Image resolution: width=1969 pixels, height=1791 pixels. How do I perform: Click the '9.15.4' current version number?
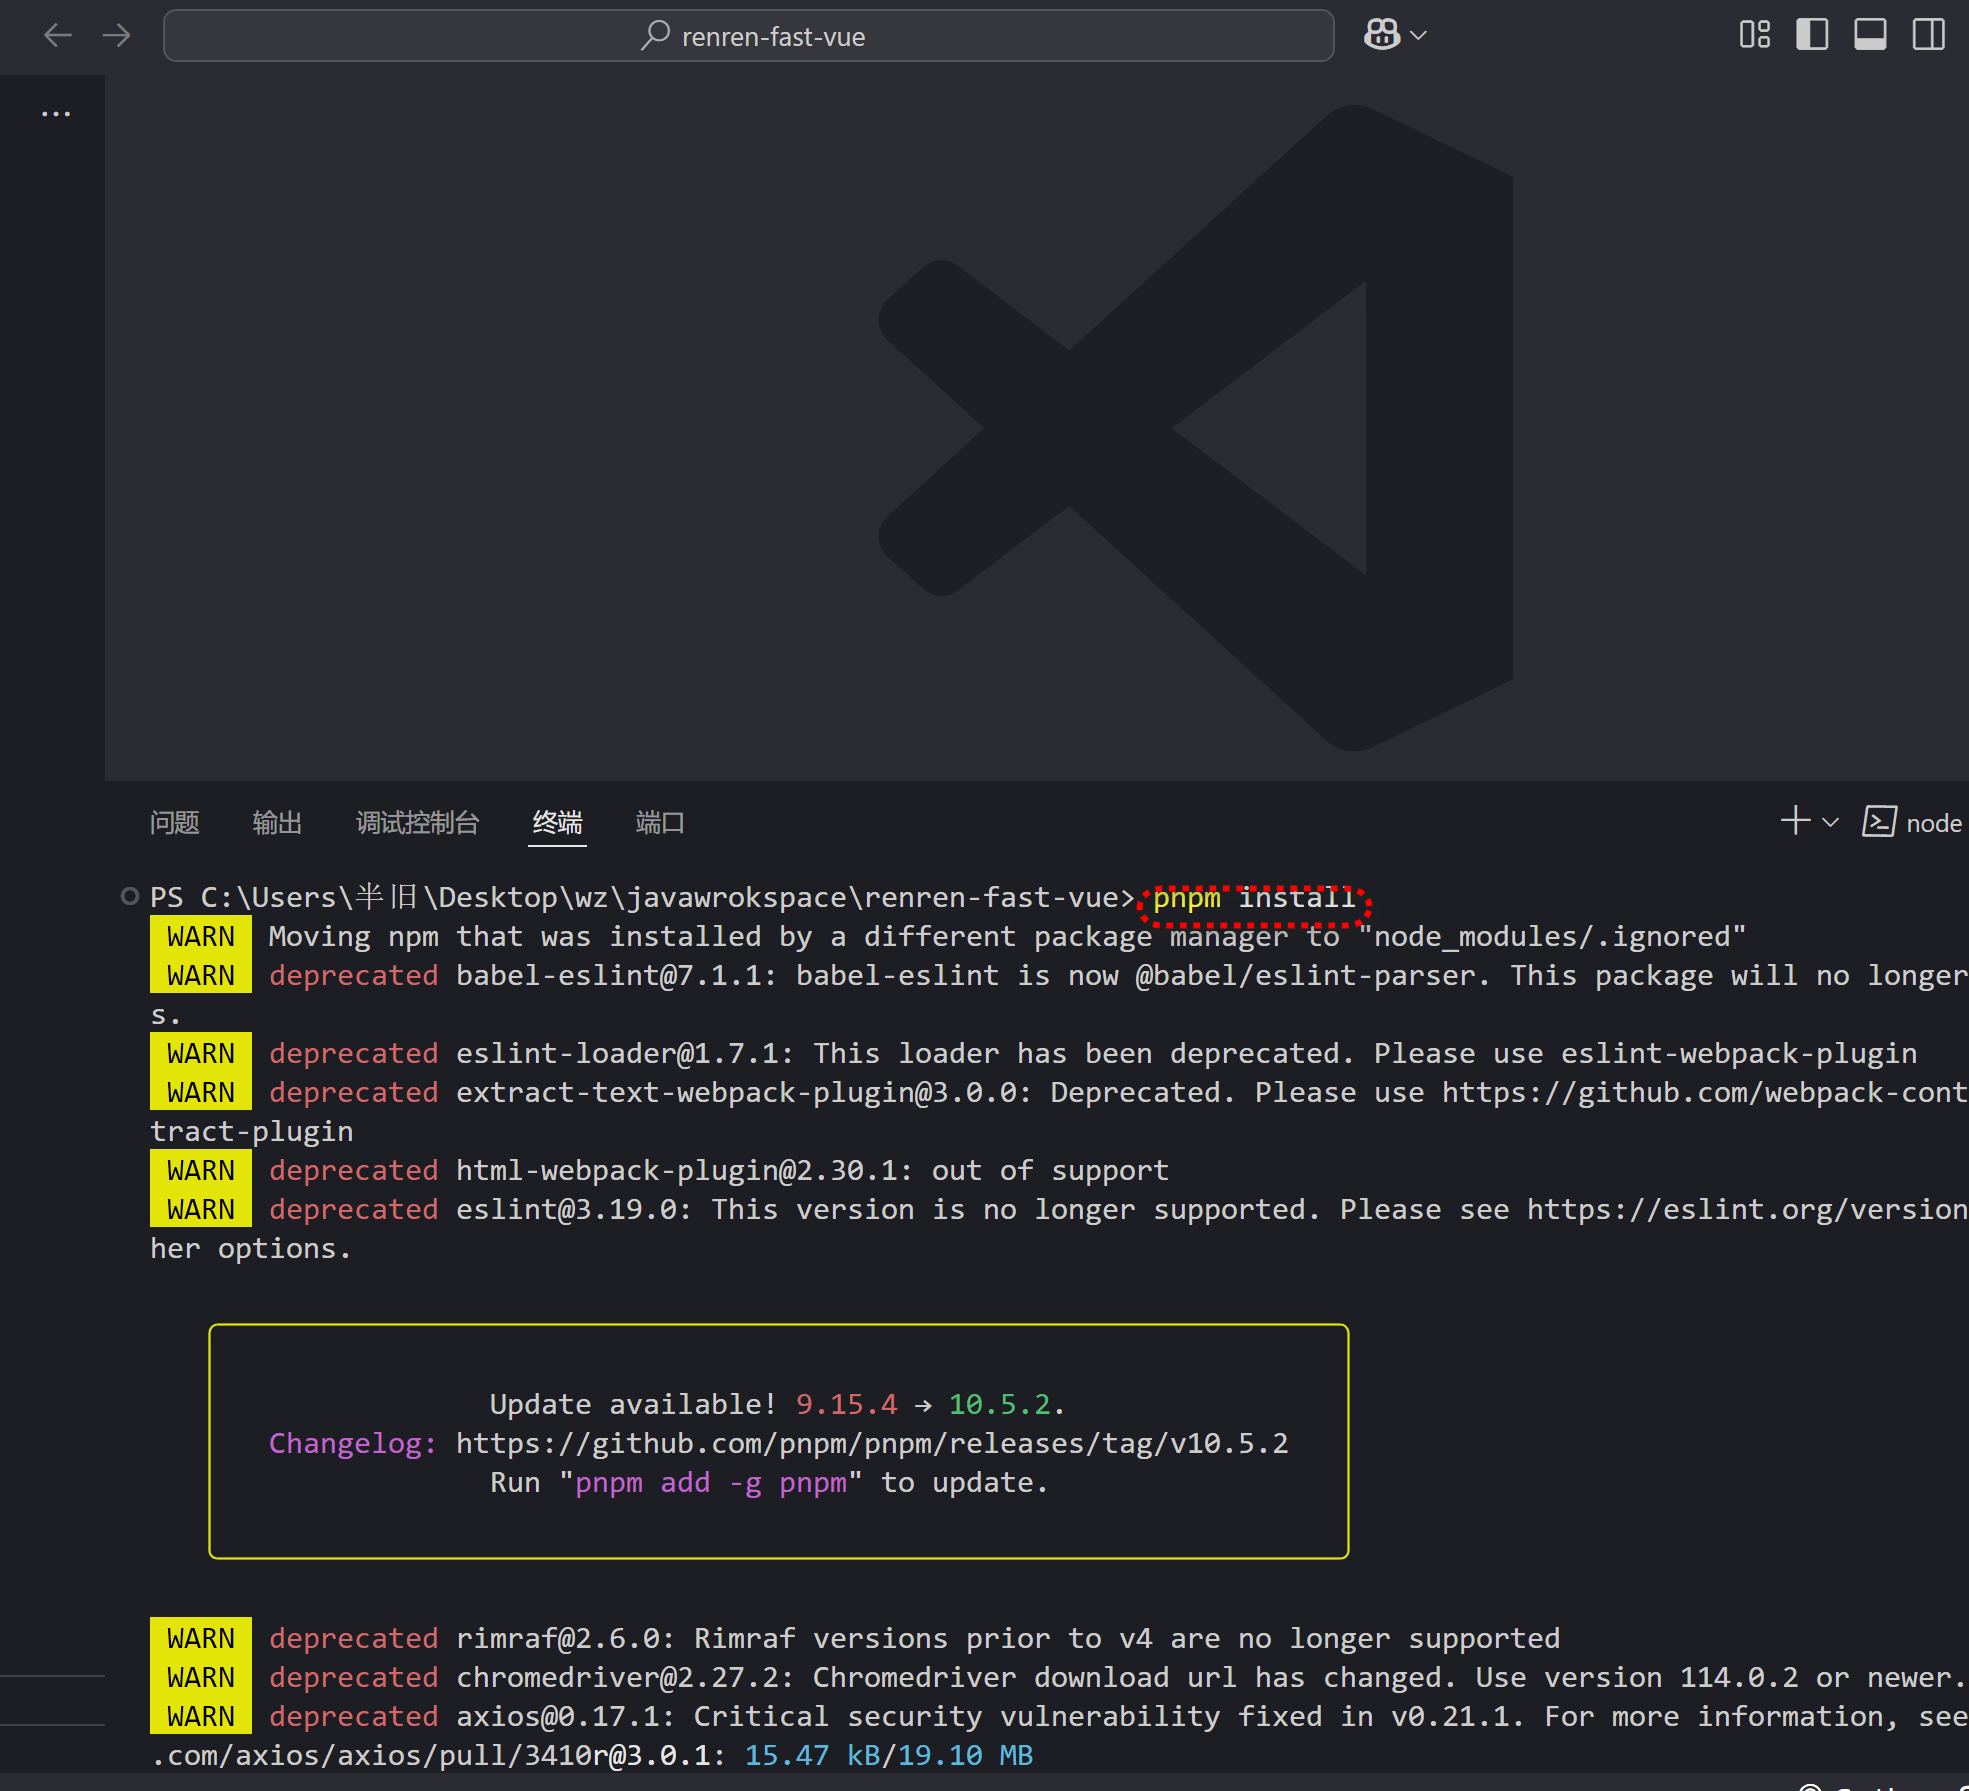click(846, 1404)
